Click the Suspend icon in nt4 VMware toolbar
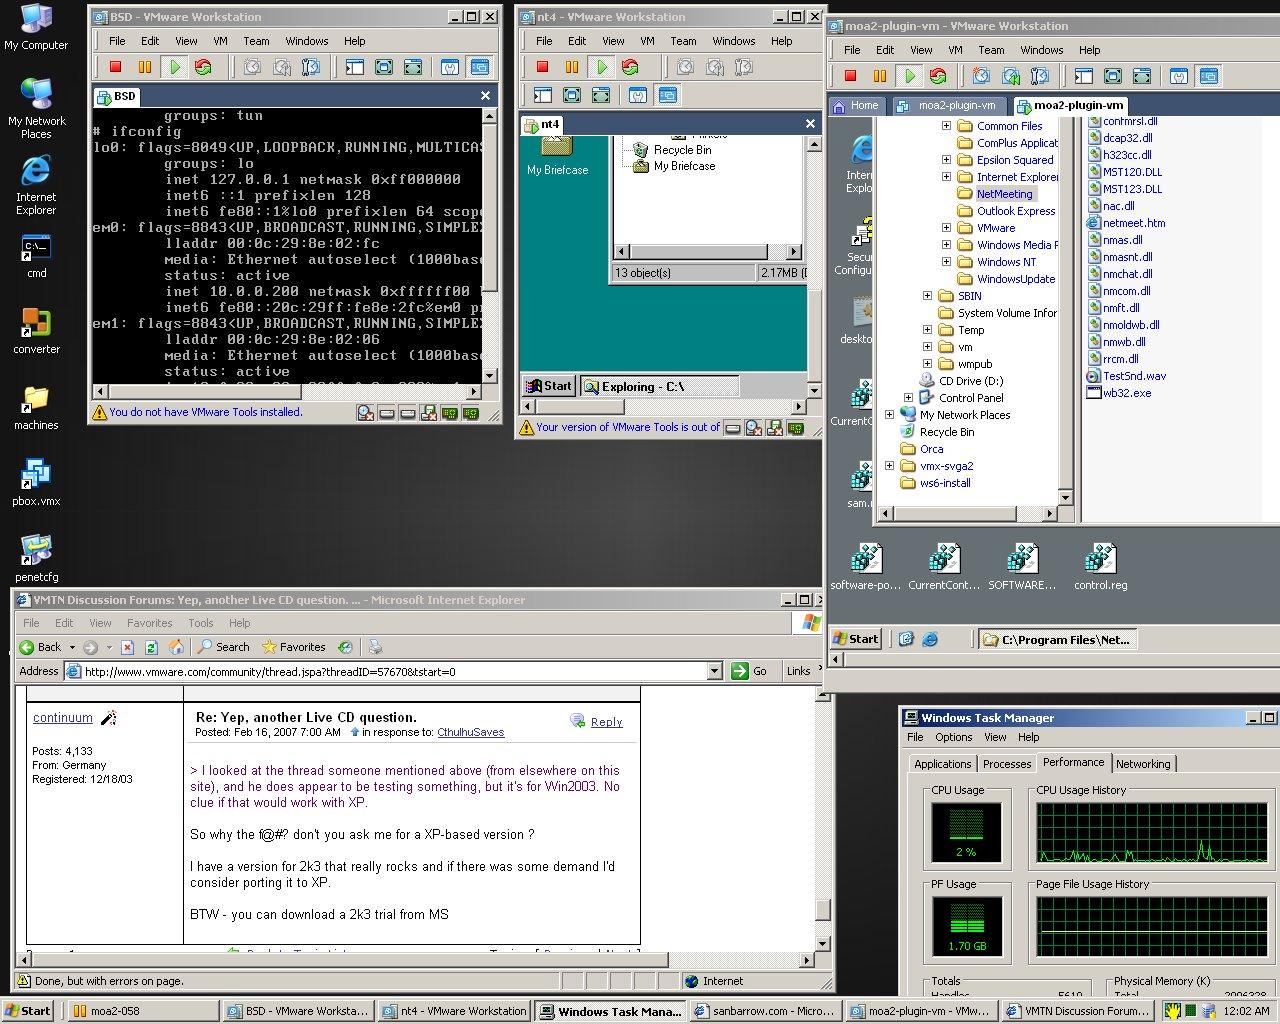1280x1024 pixels. [x=572, y=67]
